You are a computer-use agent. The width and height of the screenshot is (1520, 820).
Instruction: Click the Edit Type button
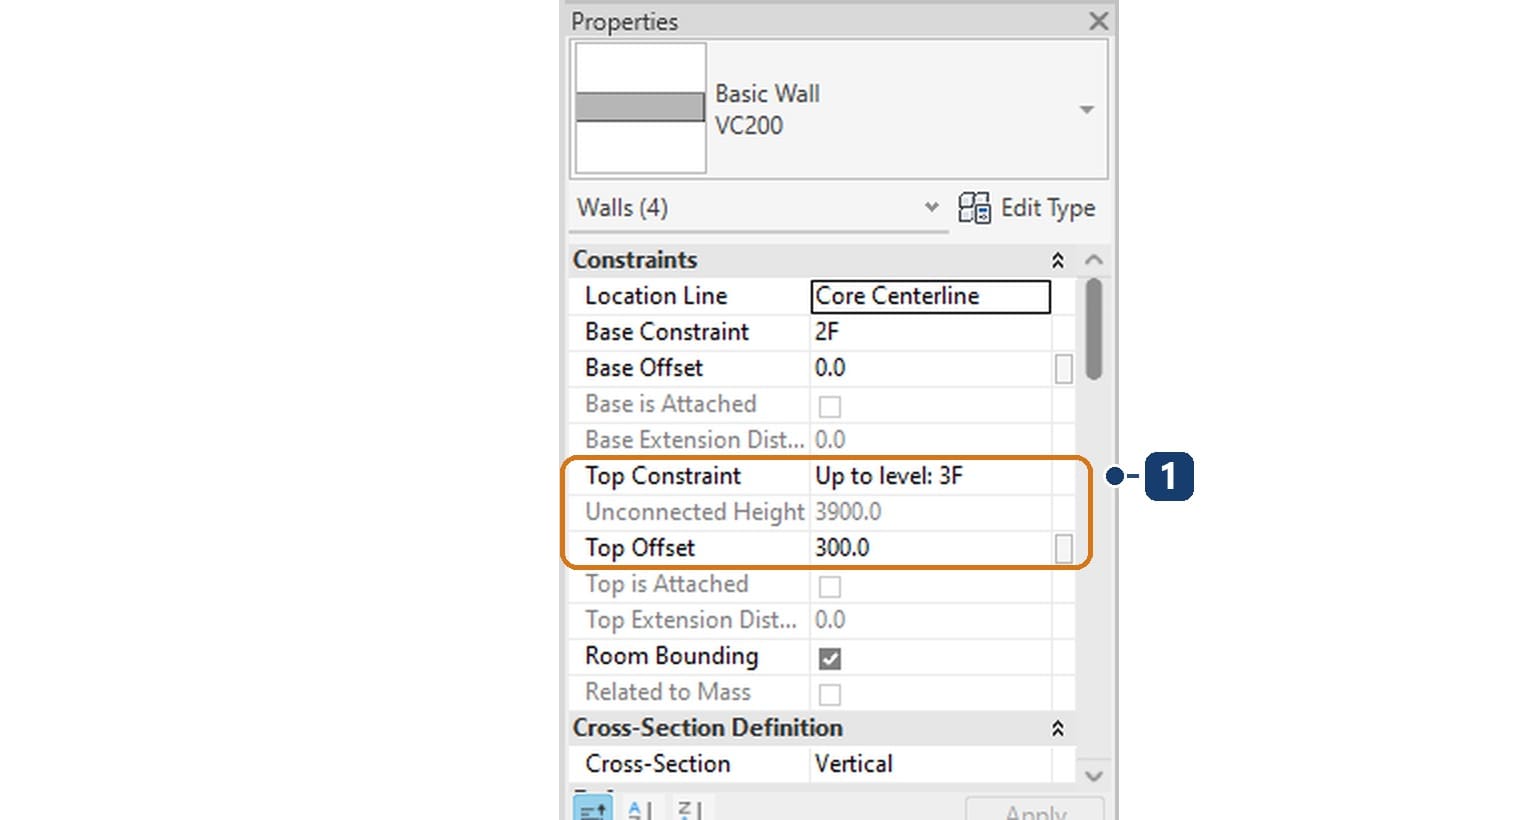[x=1027, y=208]
